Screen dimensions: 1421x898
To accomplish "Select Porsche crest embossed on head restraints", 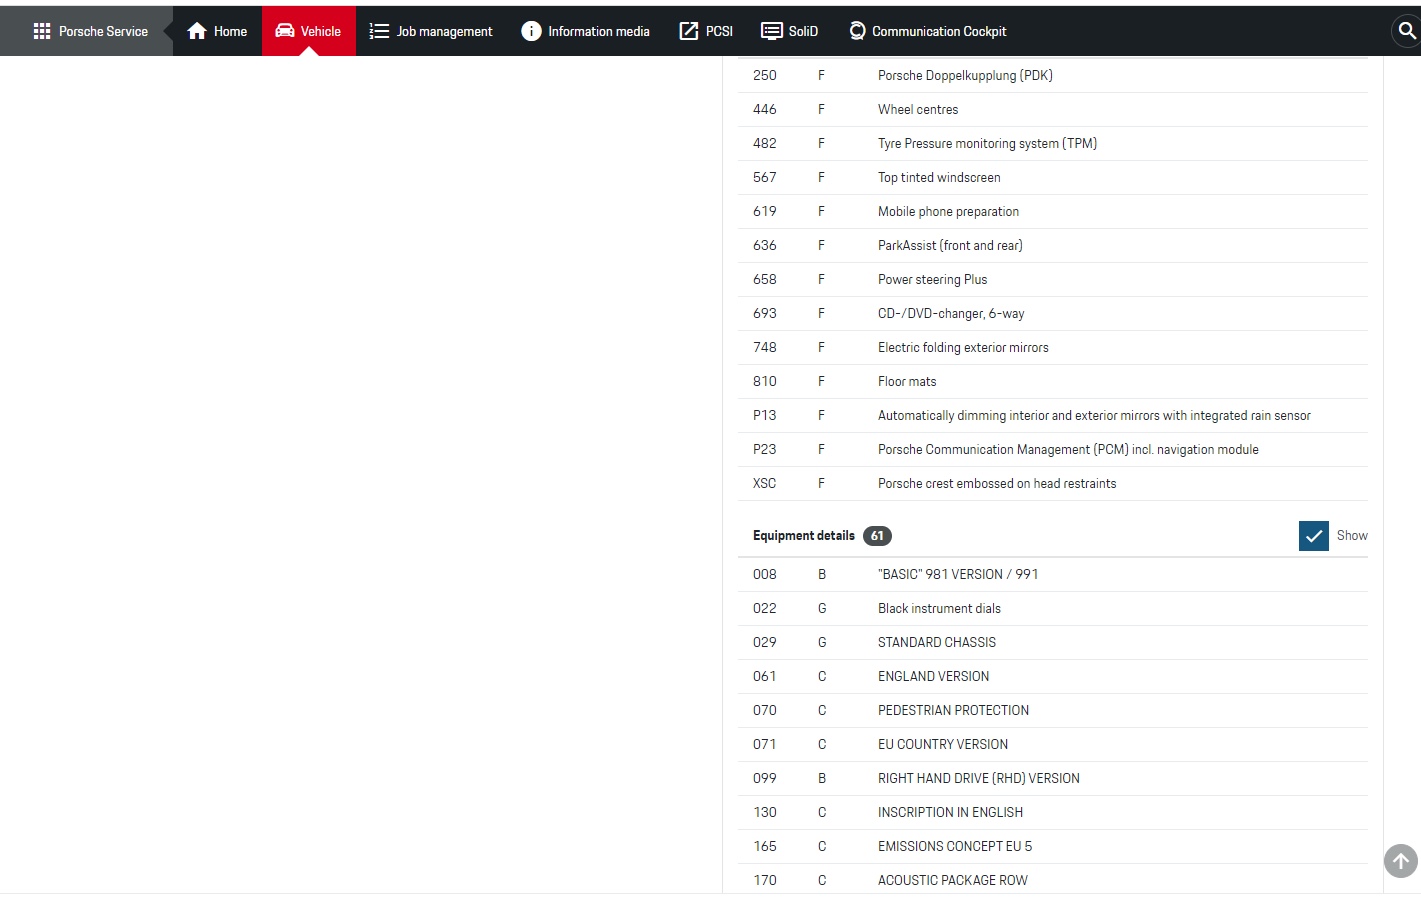I will click(x=1053, y=483).
